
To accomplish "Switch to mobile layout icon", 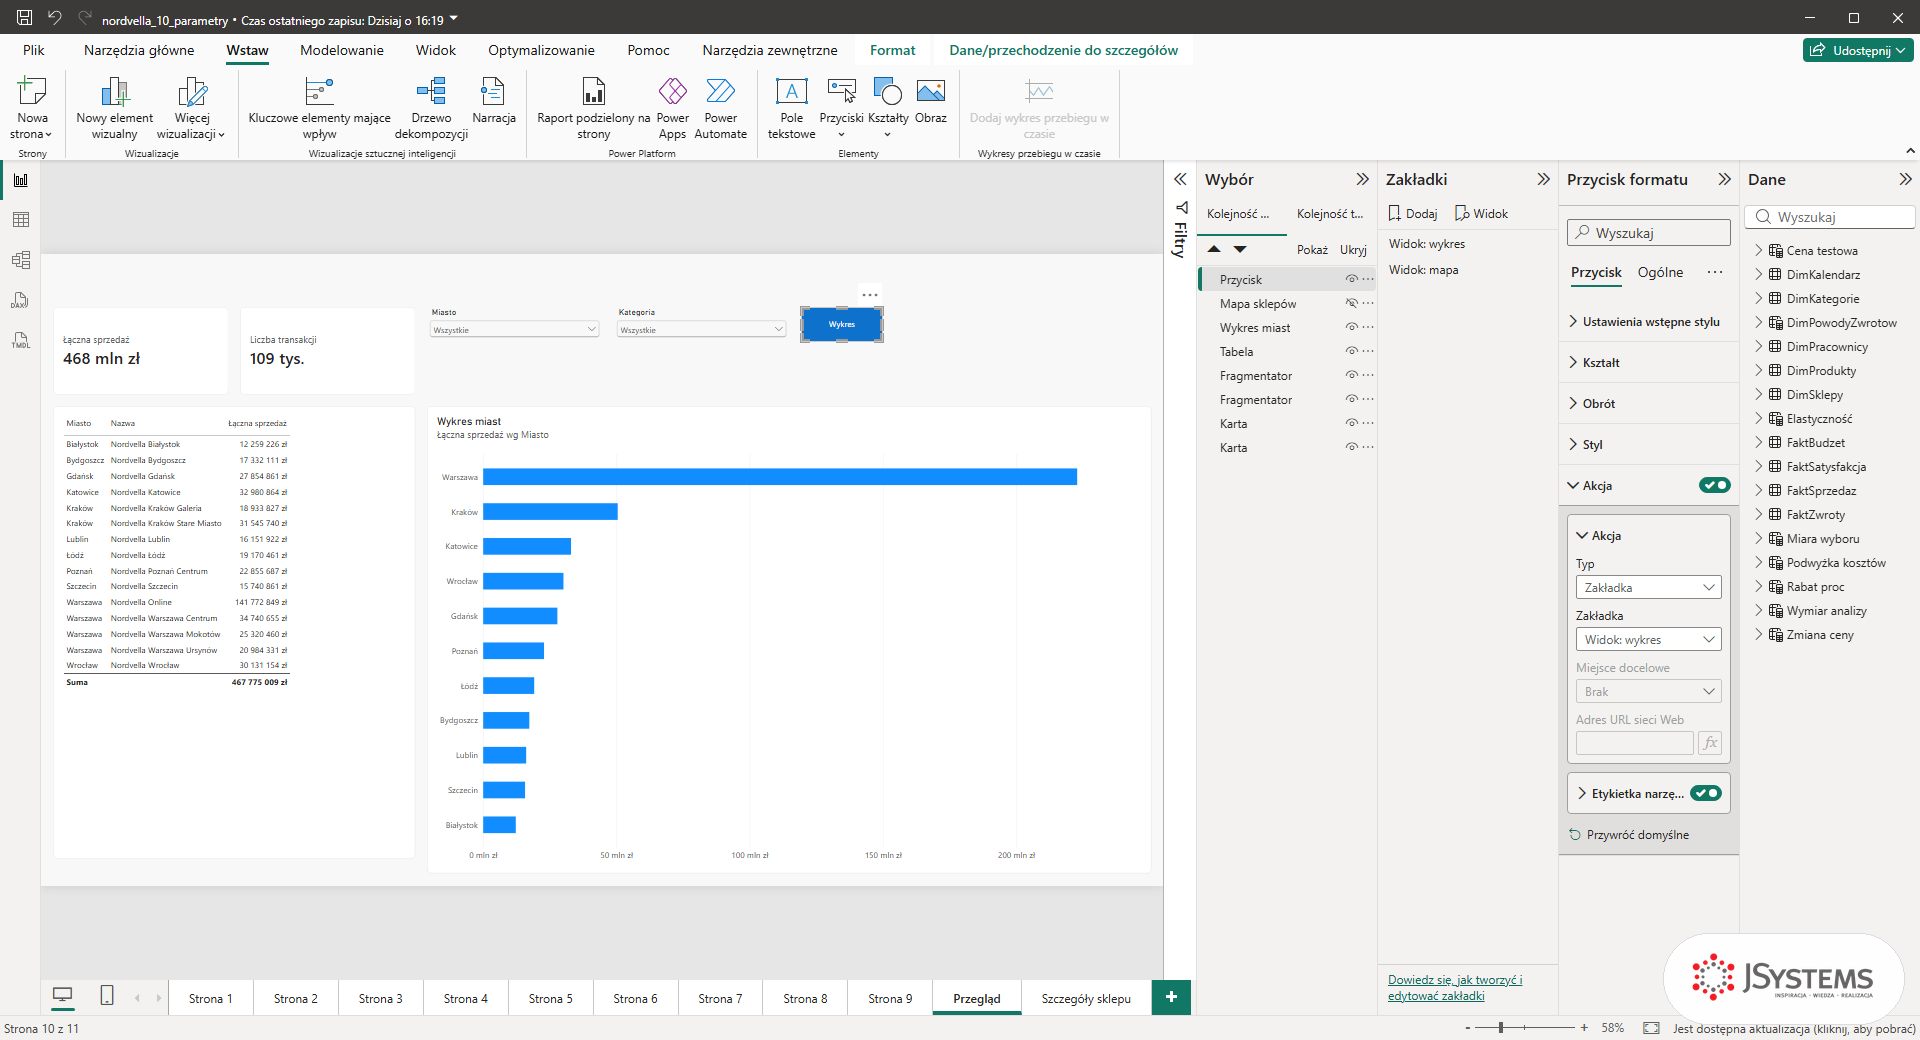I will pos(107,996).
